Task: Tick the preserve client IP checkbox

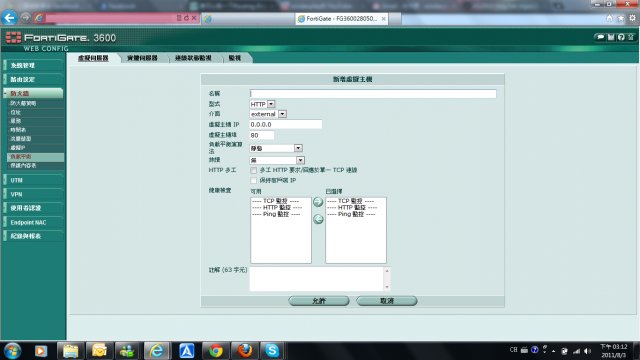Action: (253, 180)
